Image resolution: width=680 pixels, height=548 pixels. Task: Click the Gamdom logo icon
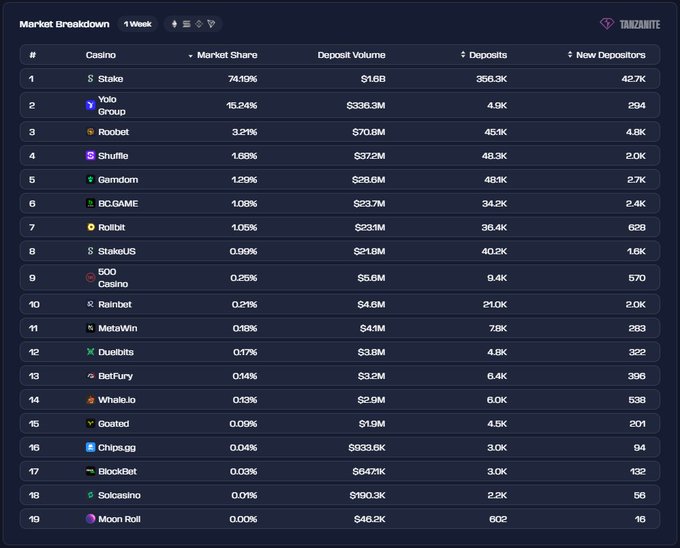[90, 179]
